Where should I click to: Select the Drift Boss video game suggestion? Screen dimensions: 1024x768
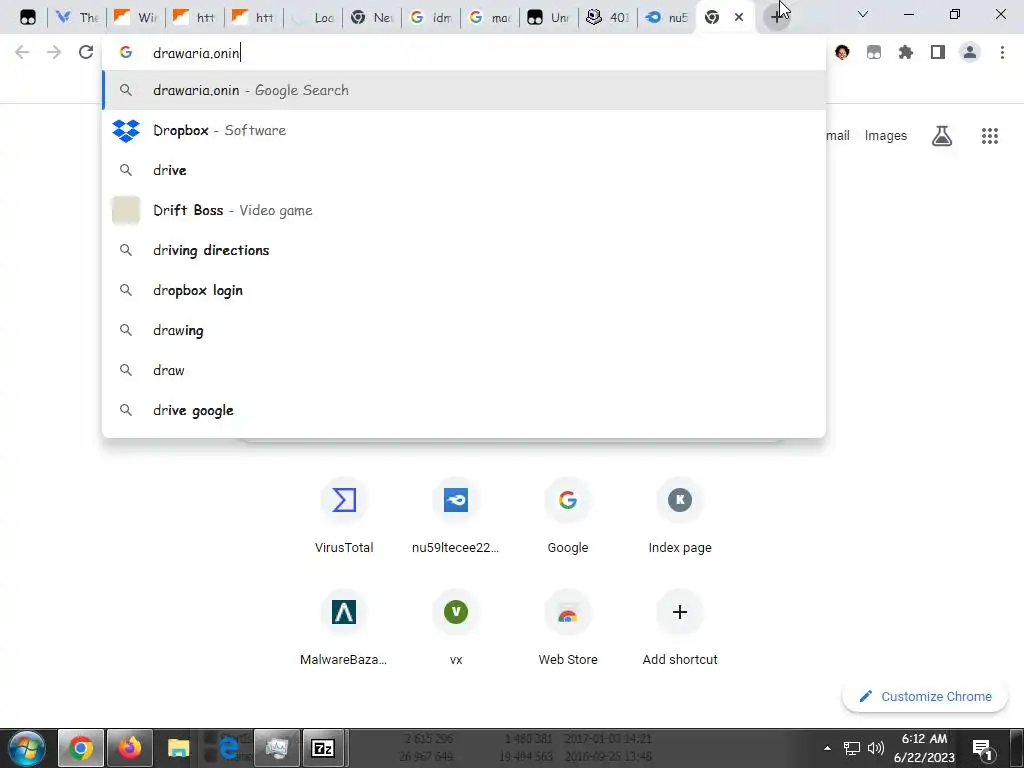(x=464, y=210)
